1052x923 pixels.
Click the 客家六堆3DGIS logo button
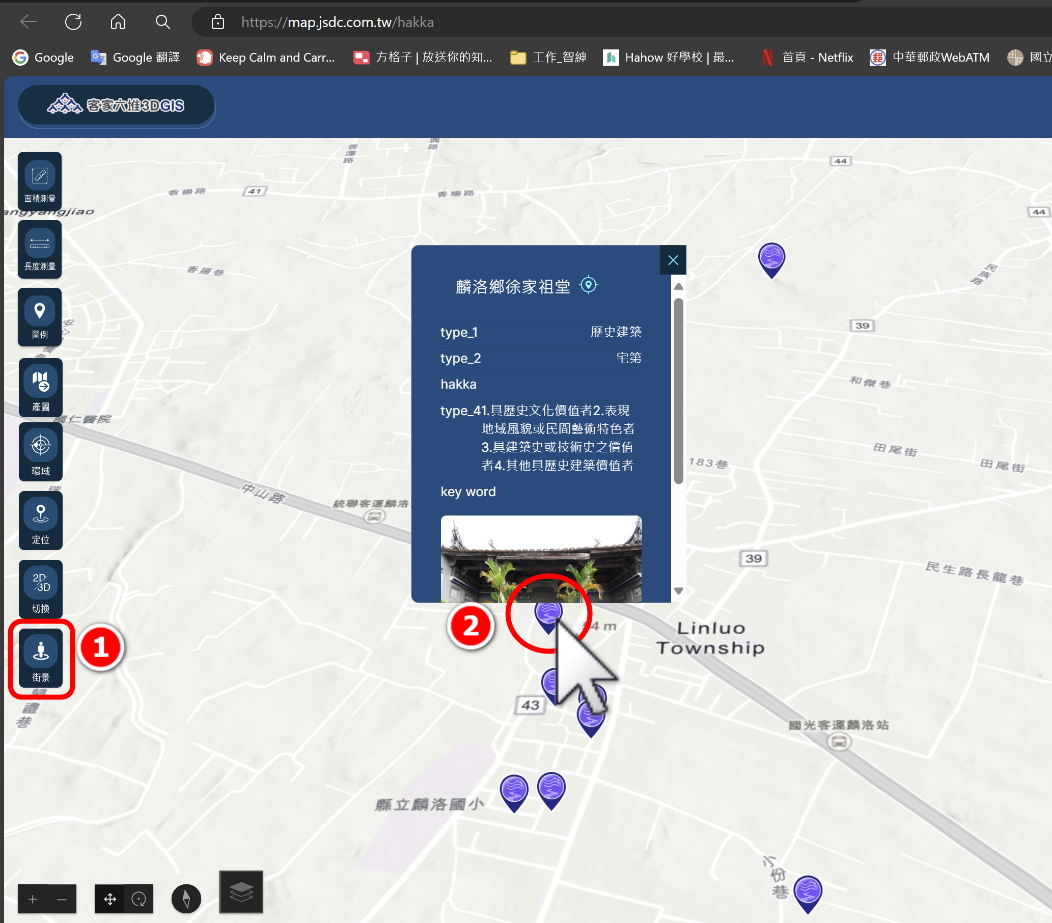(x=116, y=105)
